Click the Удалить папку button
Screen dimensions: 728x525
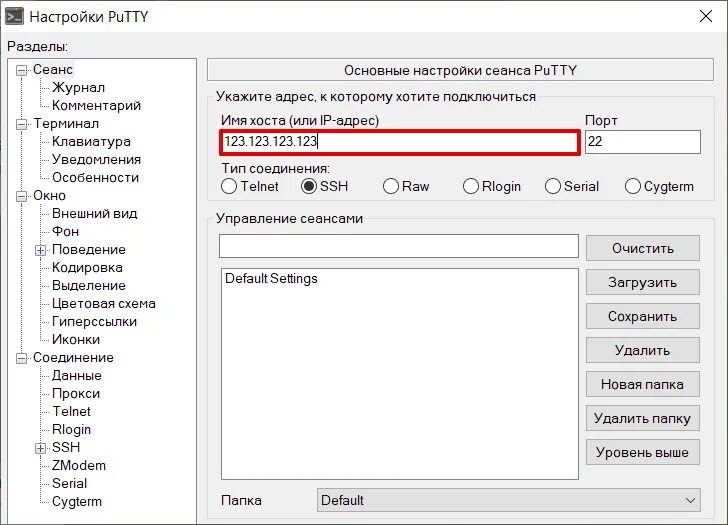point(643,418)
